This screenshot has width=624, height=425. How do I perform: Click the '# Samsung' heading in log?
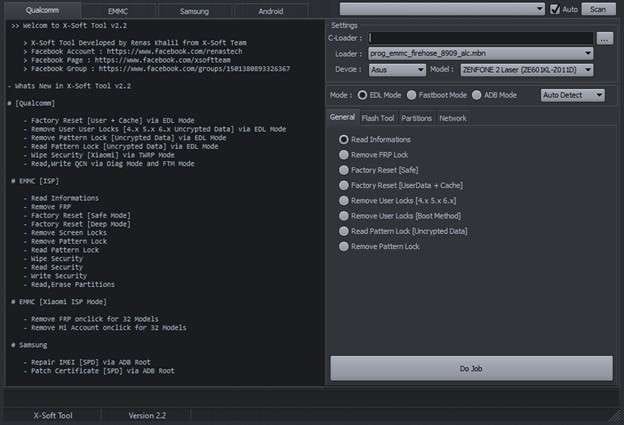pyautogui.click(x=29, y=345)
